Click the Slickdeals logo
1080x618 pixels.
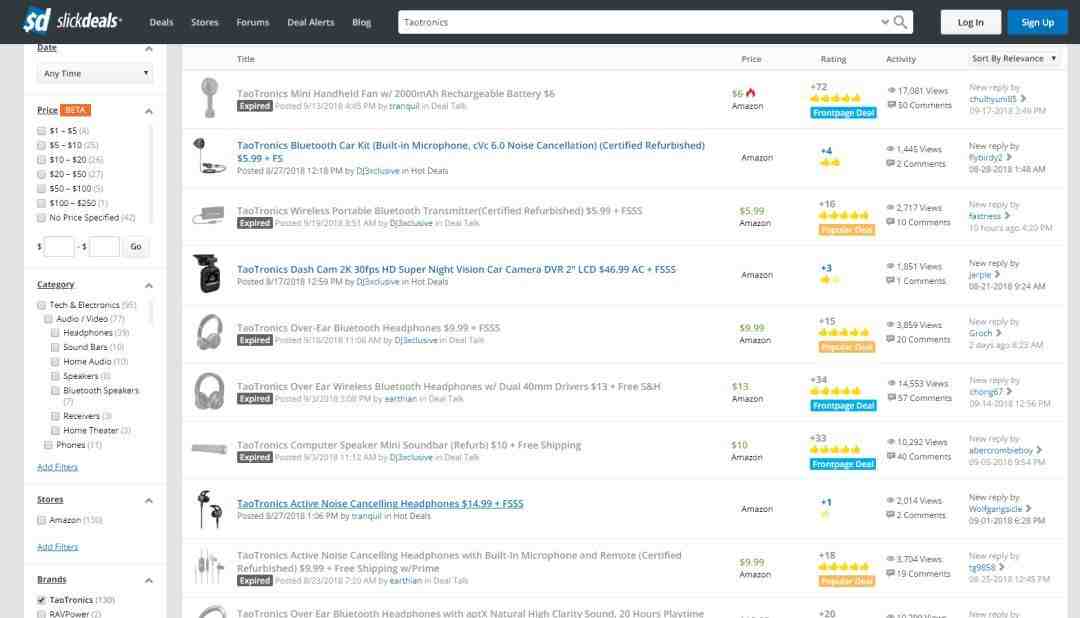[72, 21]
